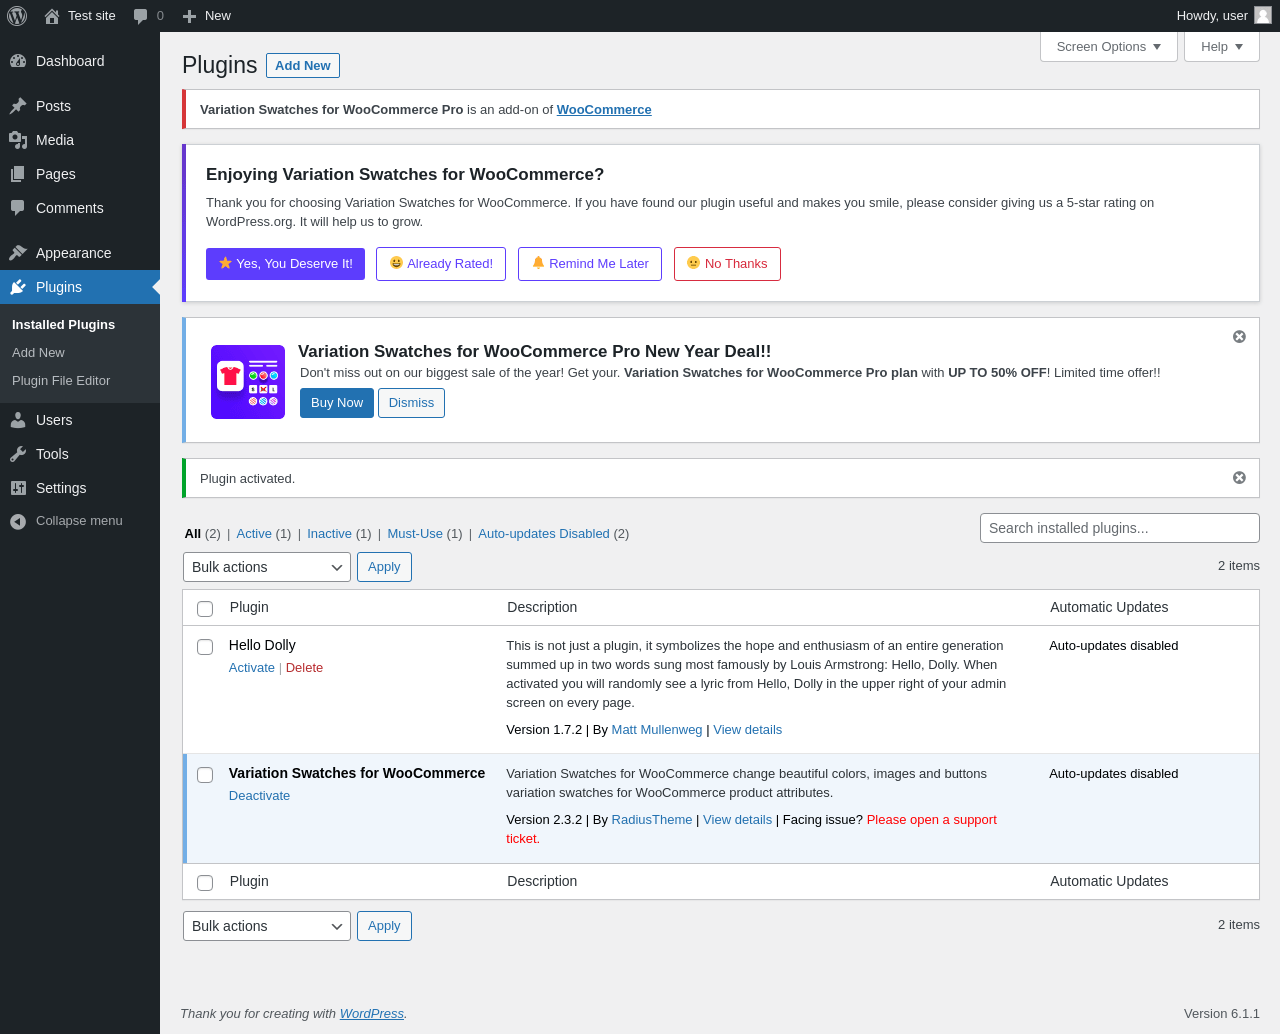Follow the WooCommerce link in notice
Image resolution: width=1280 pixels, height=1034 pixels.
point(604,110)
